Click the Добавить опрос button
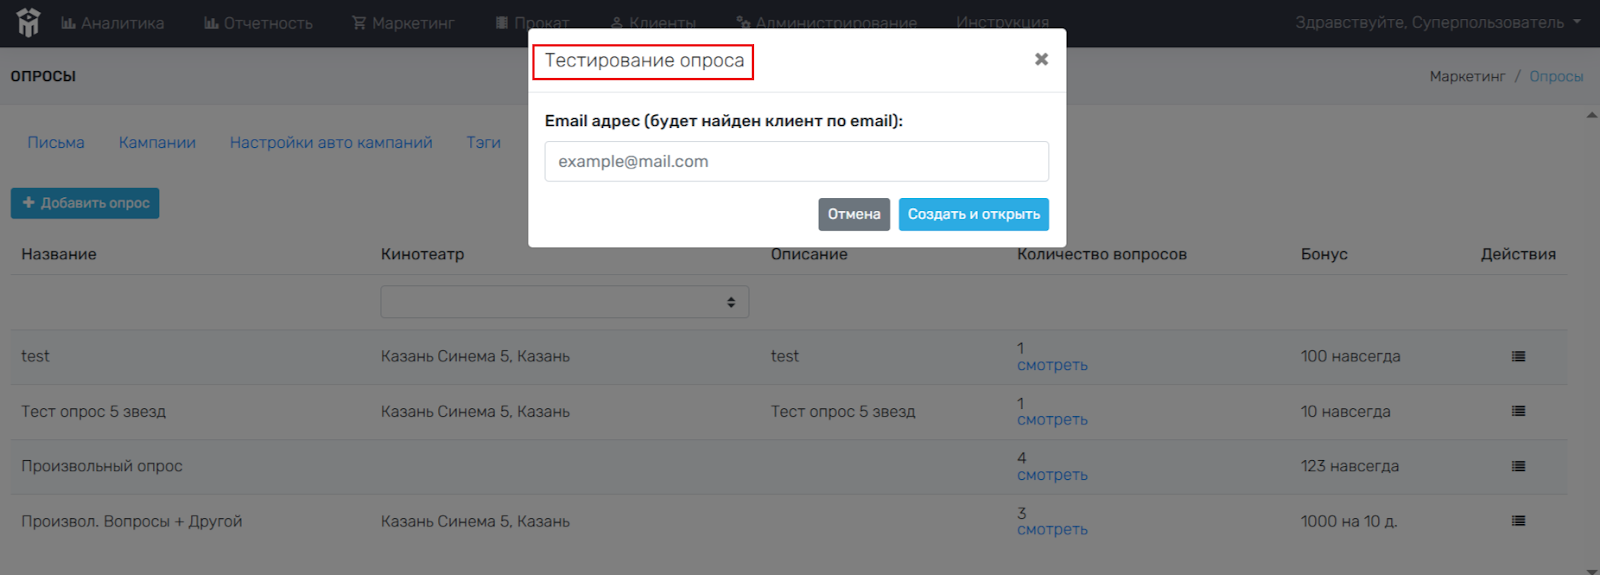Viewport: 1600px width, 575px height. pos(85,203)
